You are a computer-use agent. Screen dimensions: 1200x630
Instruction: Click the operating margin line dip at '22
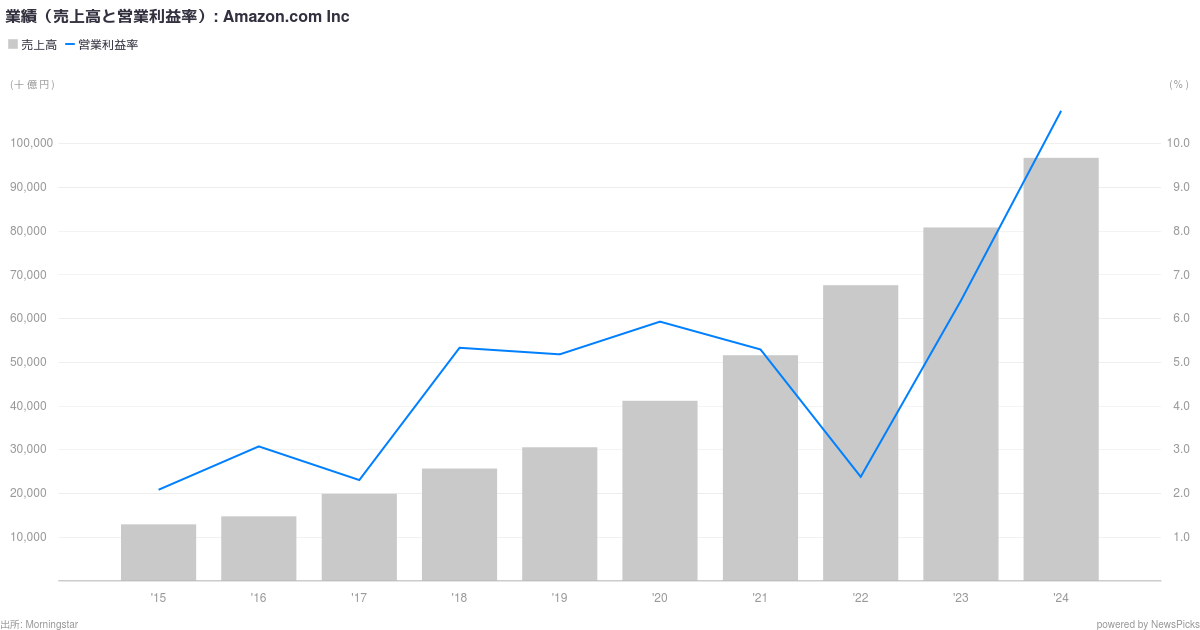click(x=860, y=477)
